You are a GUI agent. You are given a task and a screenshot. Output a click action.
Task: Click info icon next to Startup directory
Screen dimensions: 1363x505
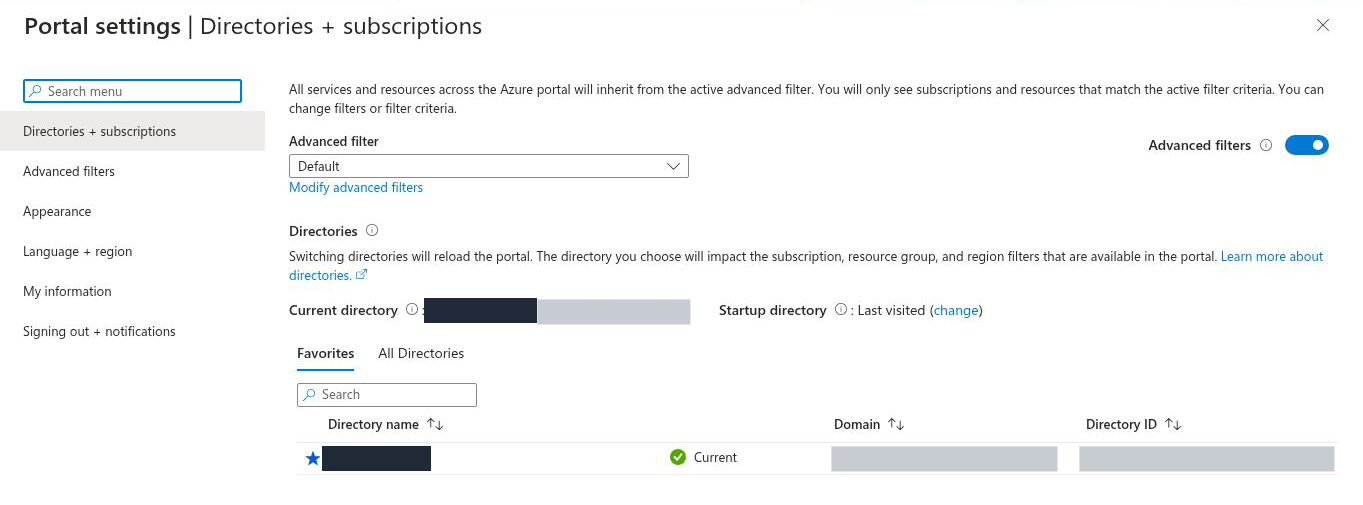841,310
